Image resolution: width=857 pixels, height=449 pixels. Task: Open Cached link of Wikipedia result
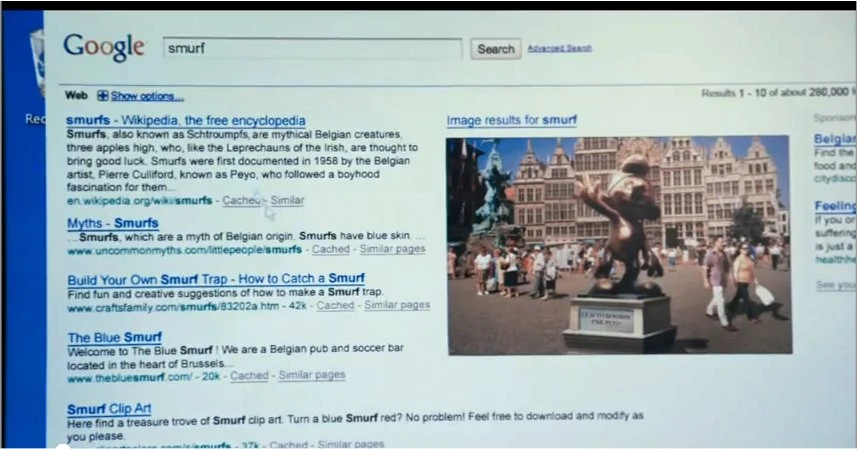[x=241, y=200]
